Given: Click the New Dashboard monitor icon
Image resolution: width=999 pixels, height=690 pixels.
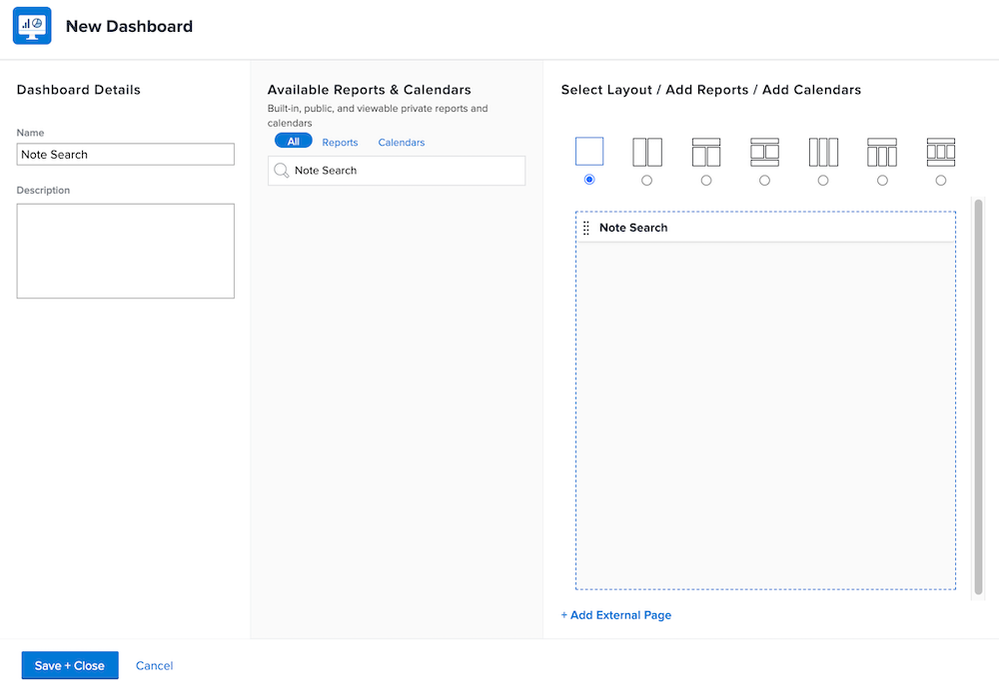Looking at the screenshot, I should coord(32,26).
